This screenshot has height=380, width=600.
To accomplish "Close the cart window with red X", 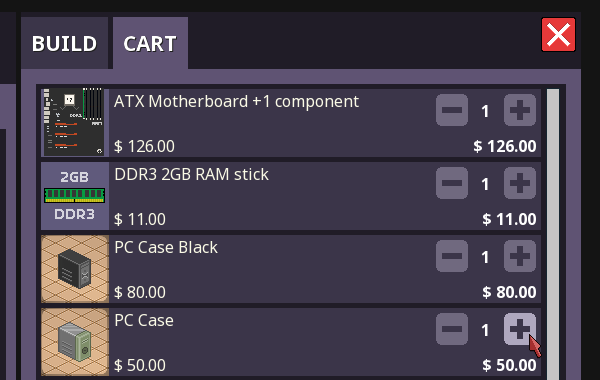I will [558, 34].
